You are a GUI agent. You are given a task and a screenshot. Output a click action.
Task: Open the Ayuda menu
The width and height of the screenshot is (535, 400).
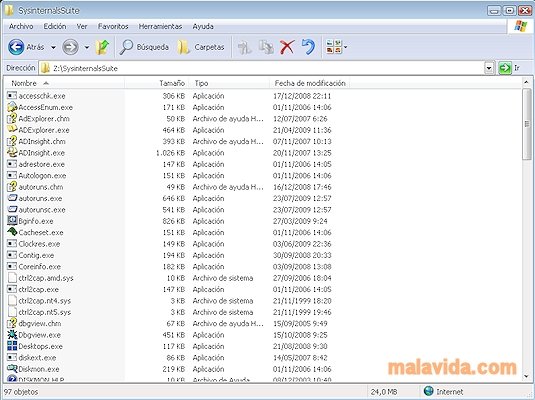tap(203, 26)
